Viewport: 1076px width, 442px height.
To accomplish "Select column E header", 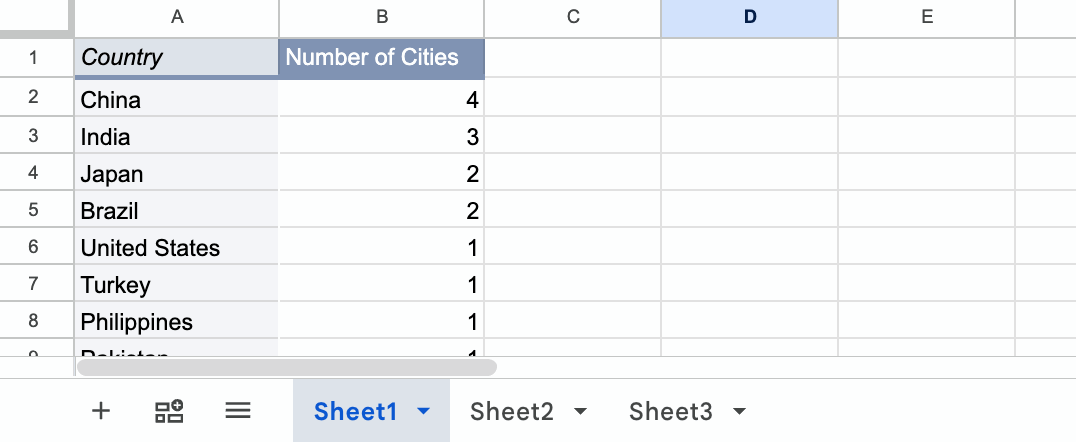I will 926,18.
